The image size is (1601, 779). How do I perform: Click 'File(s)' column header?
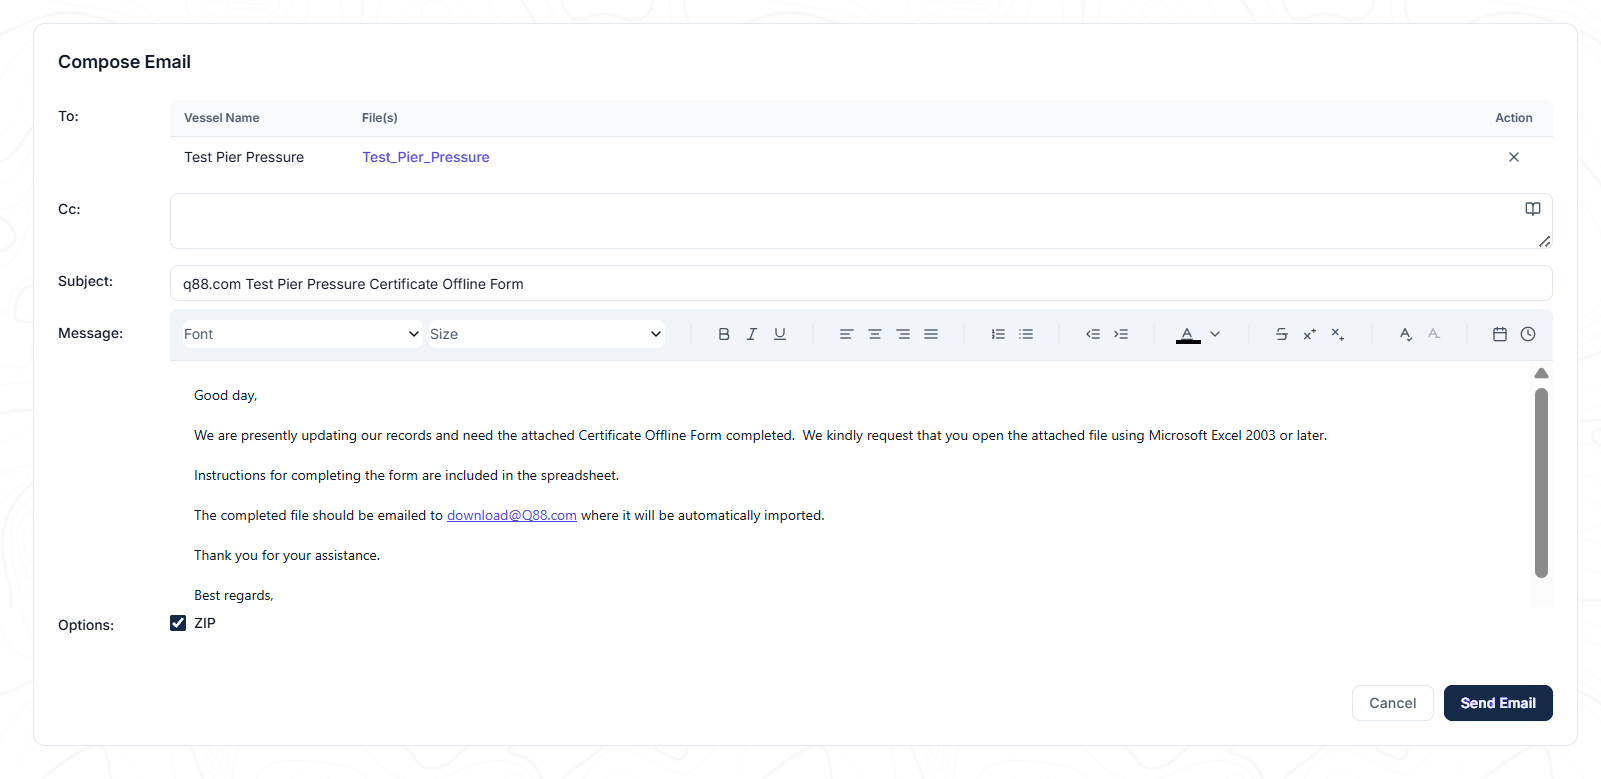380,118
